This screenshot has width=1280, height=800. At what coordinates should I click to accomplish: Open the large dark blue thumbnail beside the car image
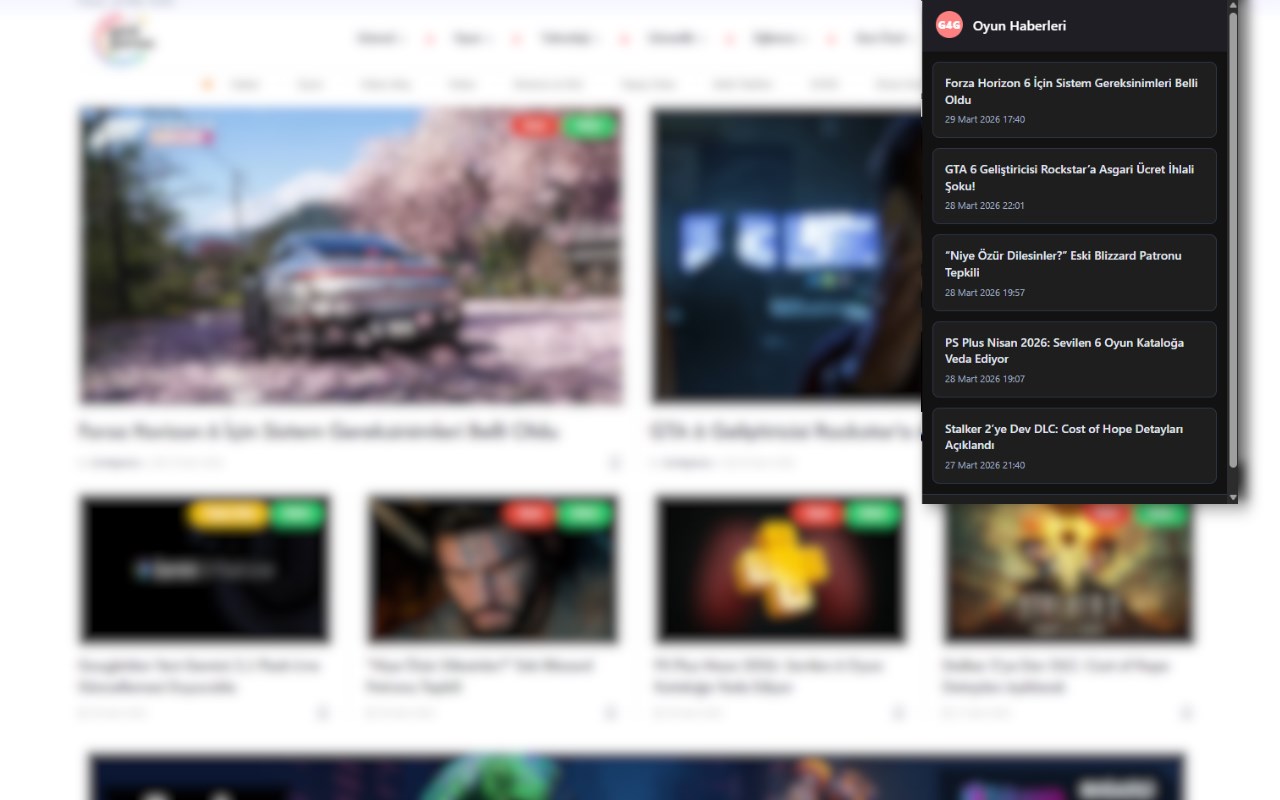pyautogui.click(x=787, y=256)
